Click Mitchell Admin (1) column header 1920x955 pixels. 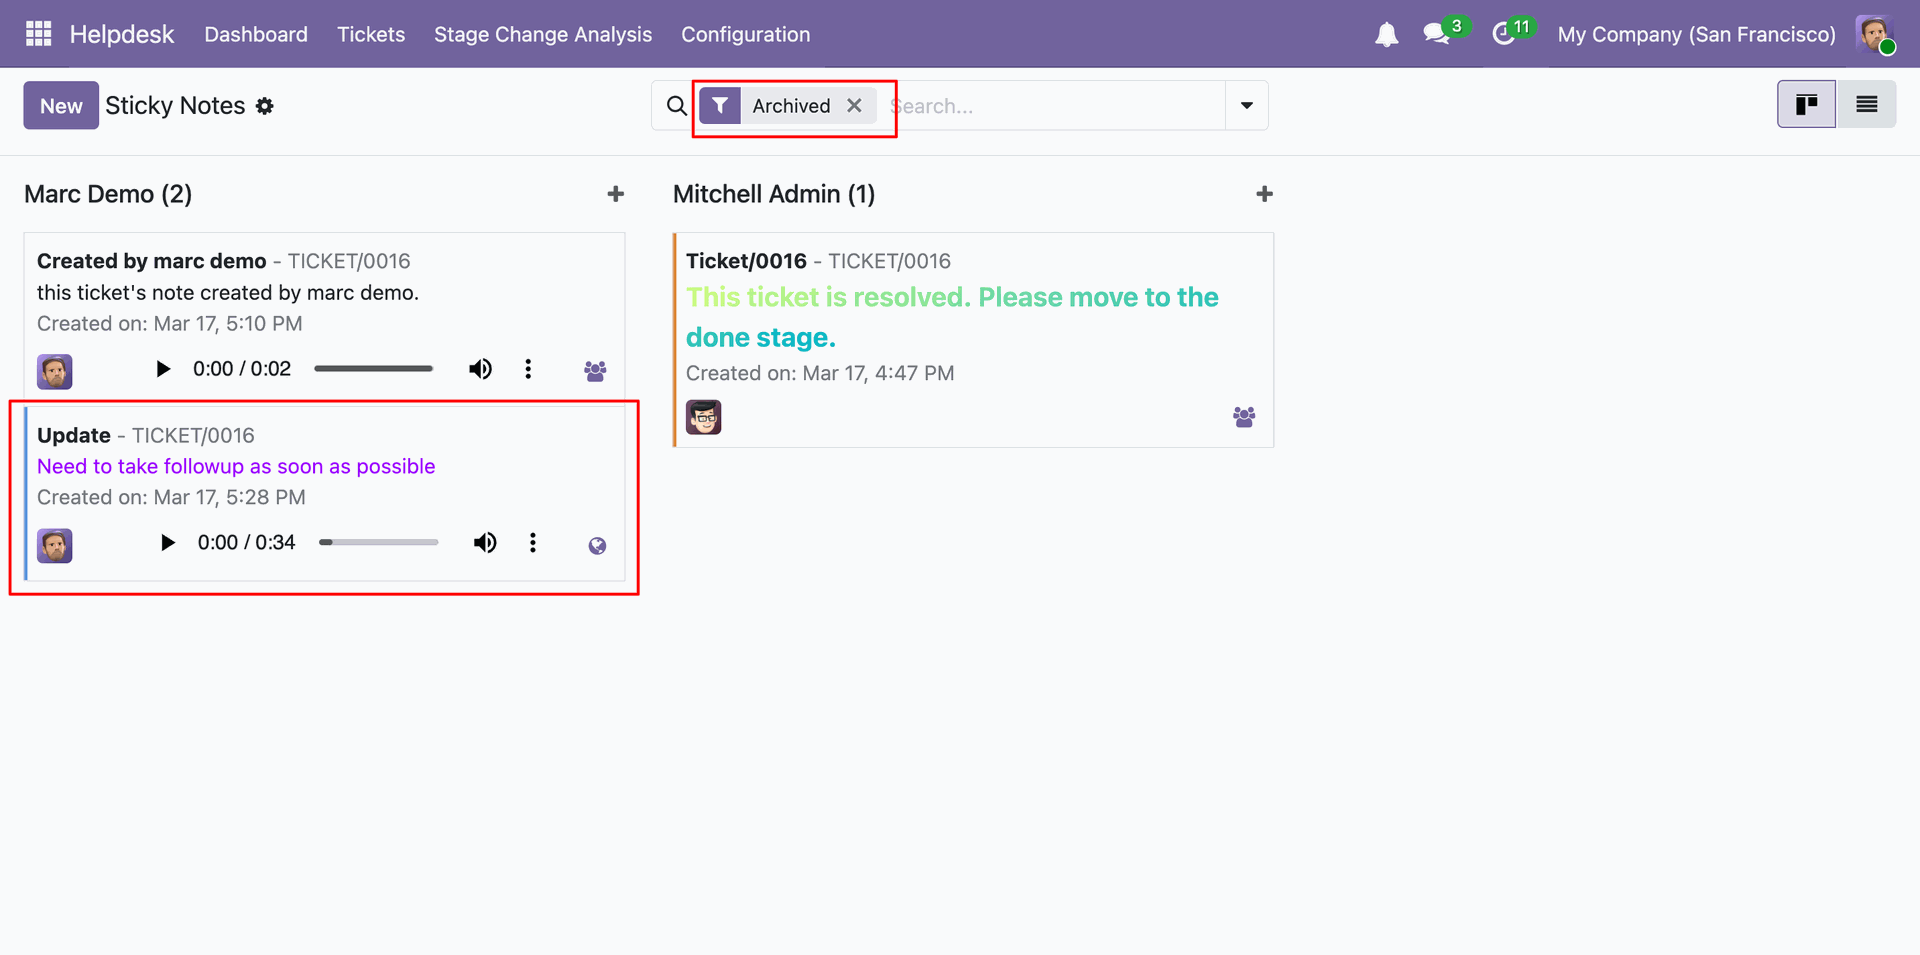pos(774,194)
